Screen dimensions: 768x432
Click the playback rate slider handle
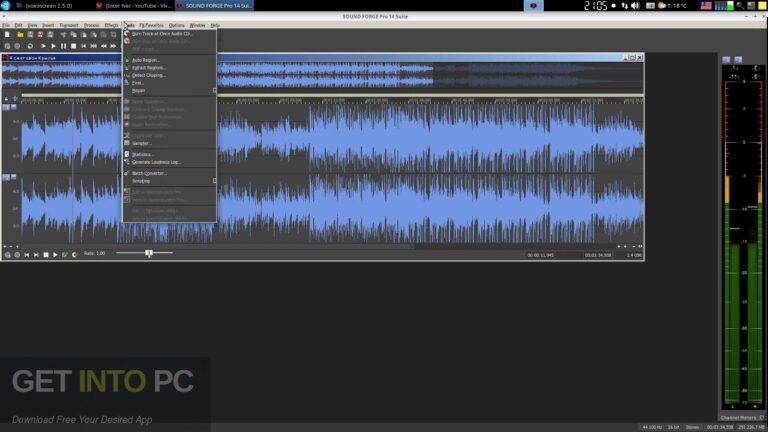point(149,253)
